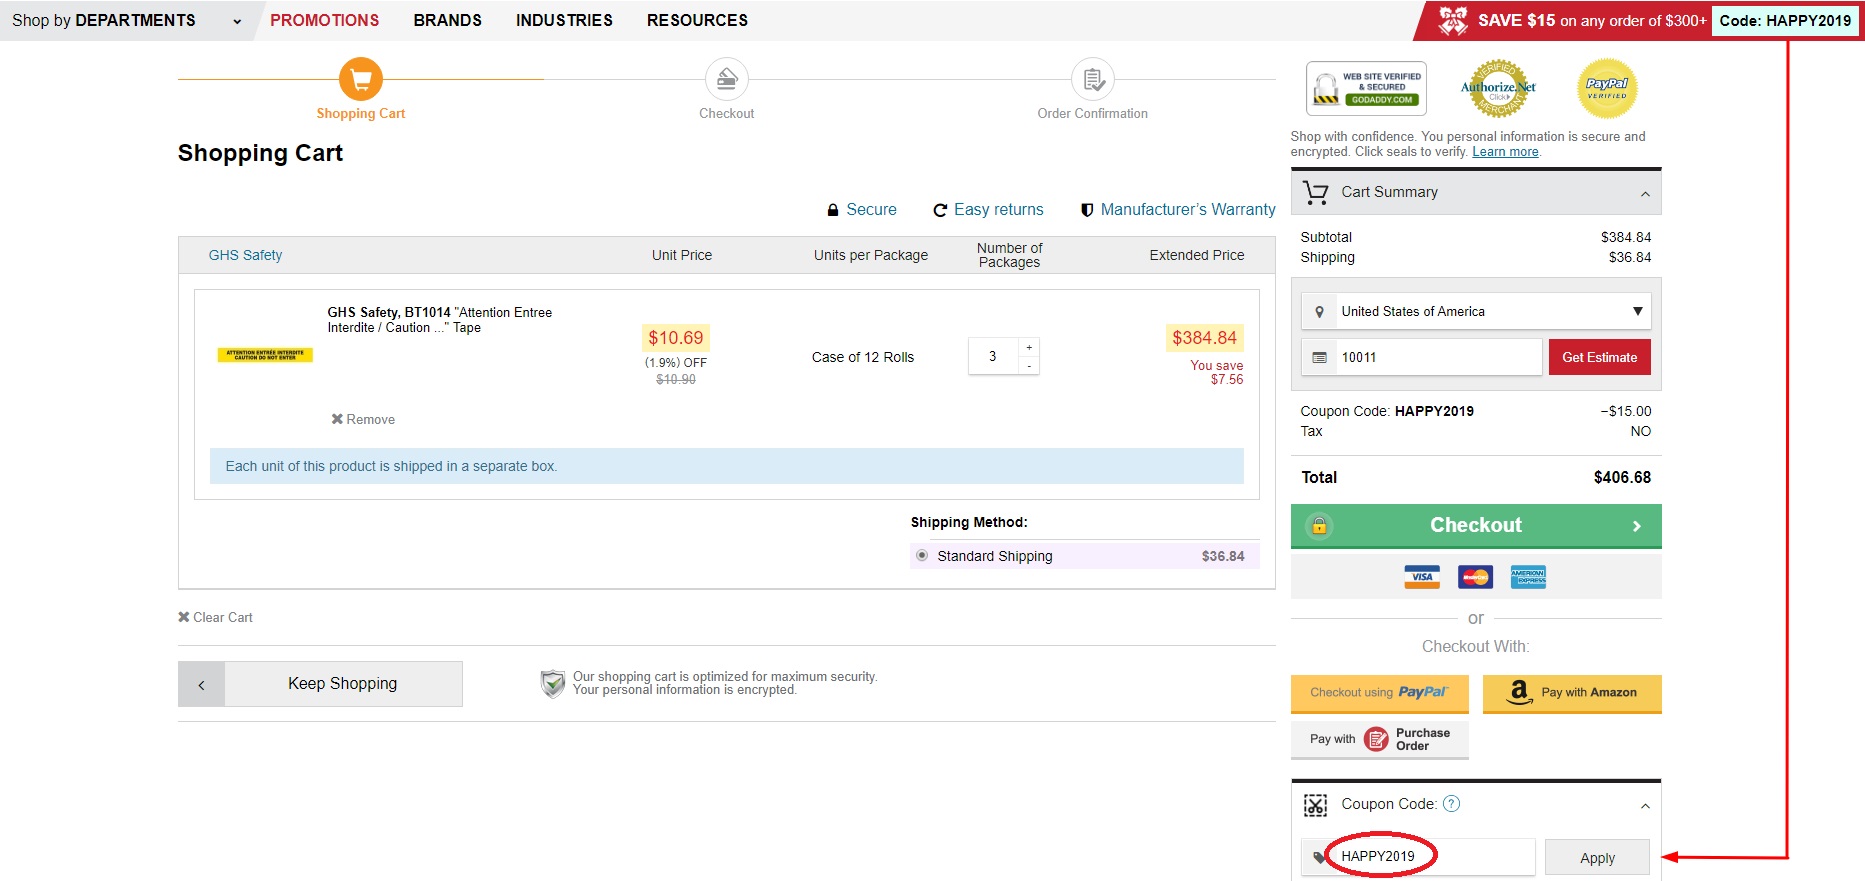The width and height of the screenshot is (1865, 881).
Task: Open the Promotions menu item
Action: coord(324,20)
